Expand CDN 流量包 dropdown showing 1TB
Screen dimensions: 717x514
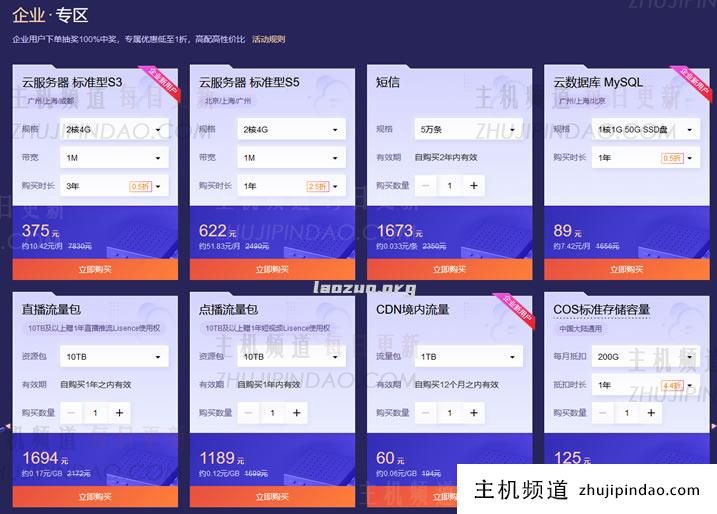468,356
